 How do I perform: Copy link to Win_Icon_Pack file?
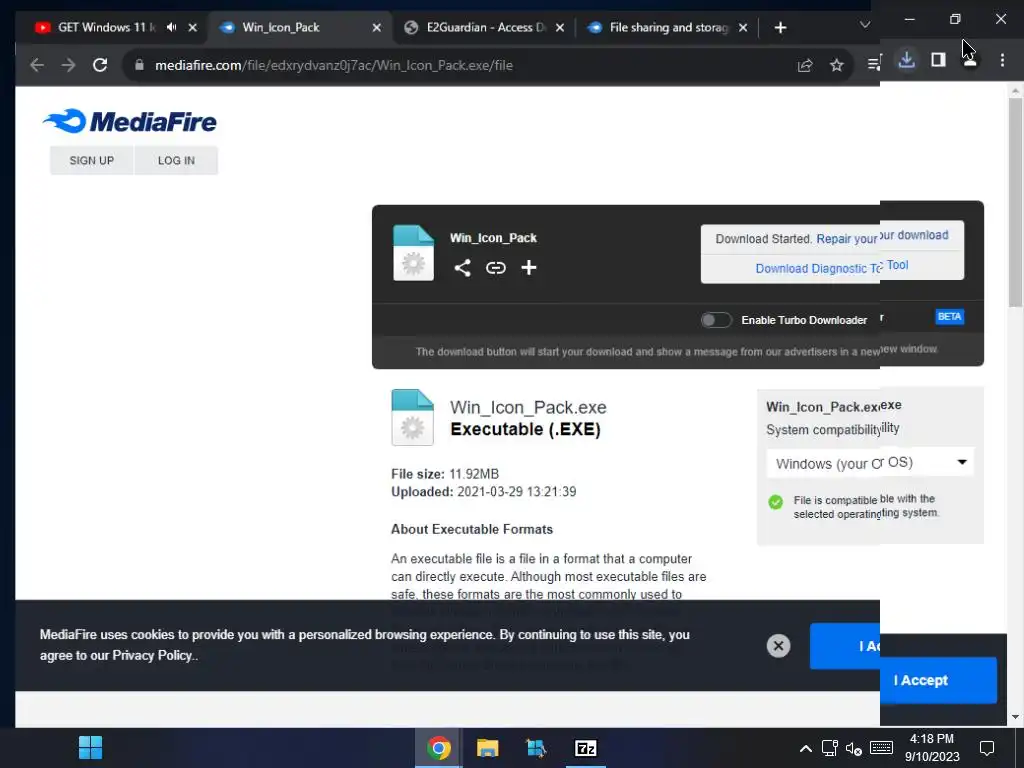click(496, 268)
